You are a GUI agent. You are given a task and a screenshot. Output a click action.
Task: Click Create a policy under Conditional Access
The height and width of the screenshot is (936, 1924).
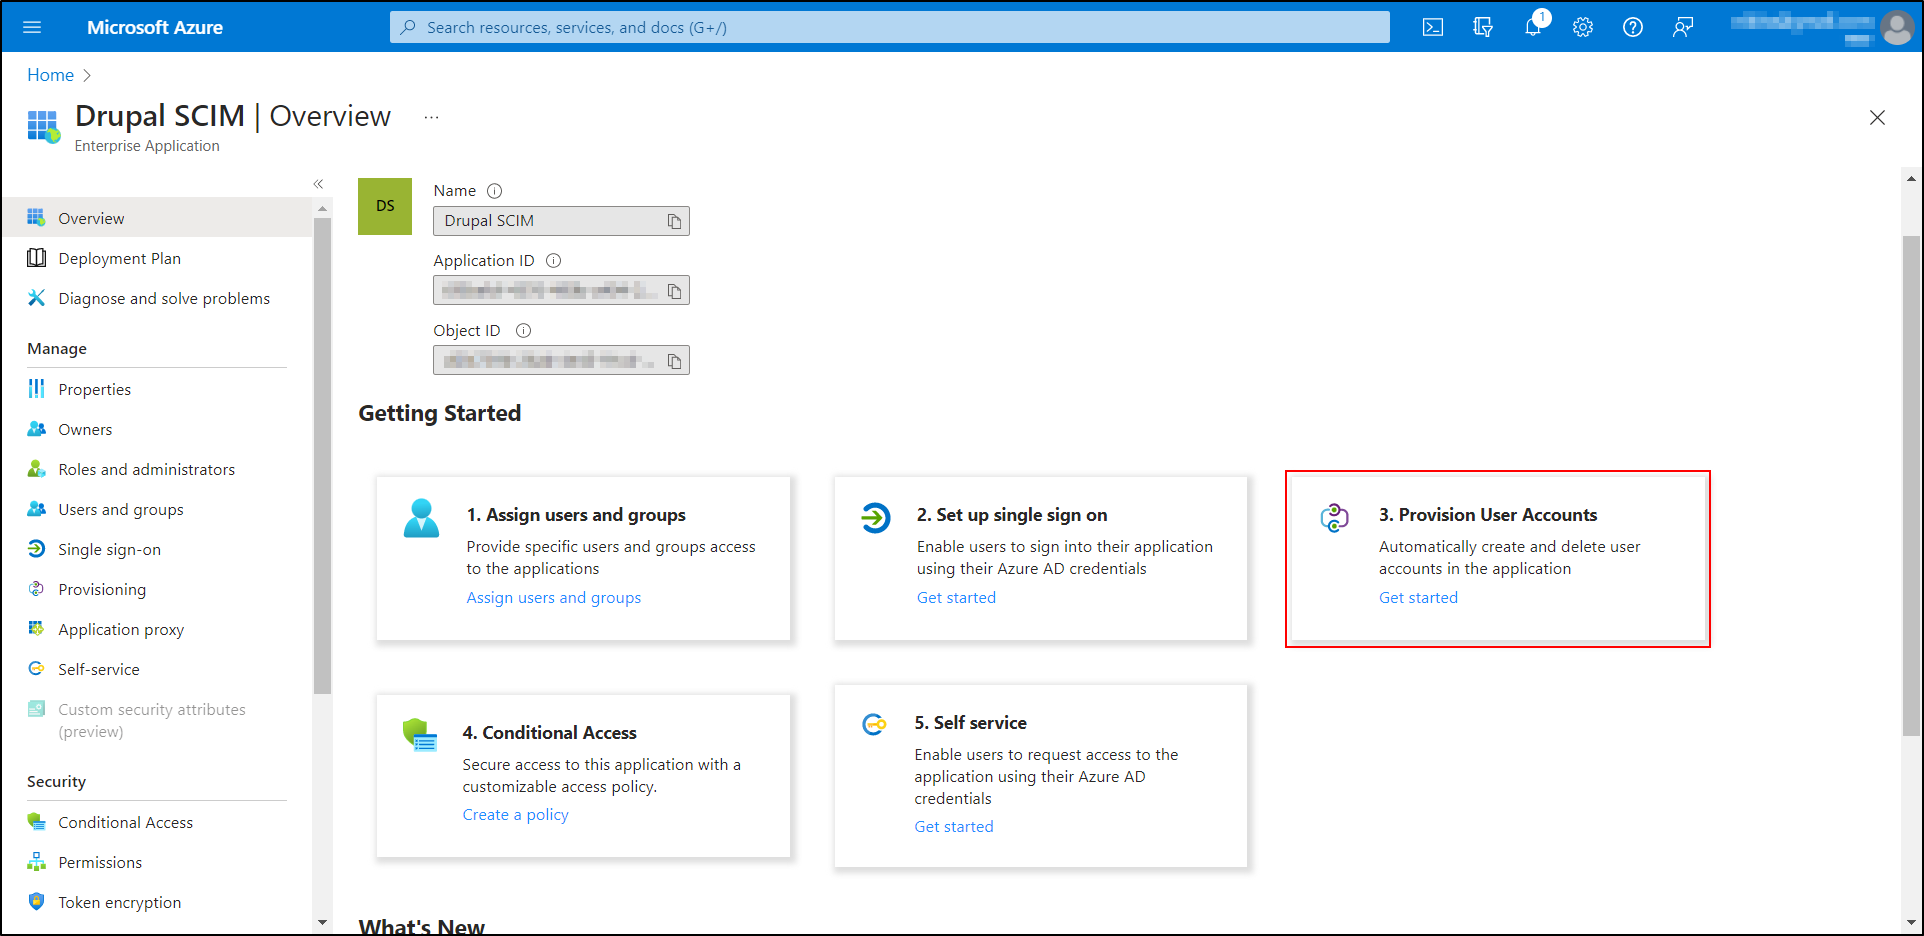click(515, 814)
